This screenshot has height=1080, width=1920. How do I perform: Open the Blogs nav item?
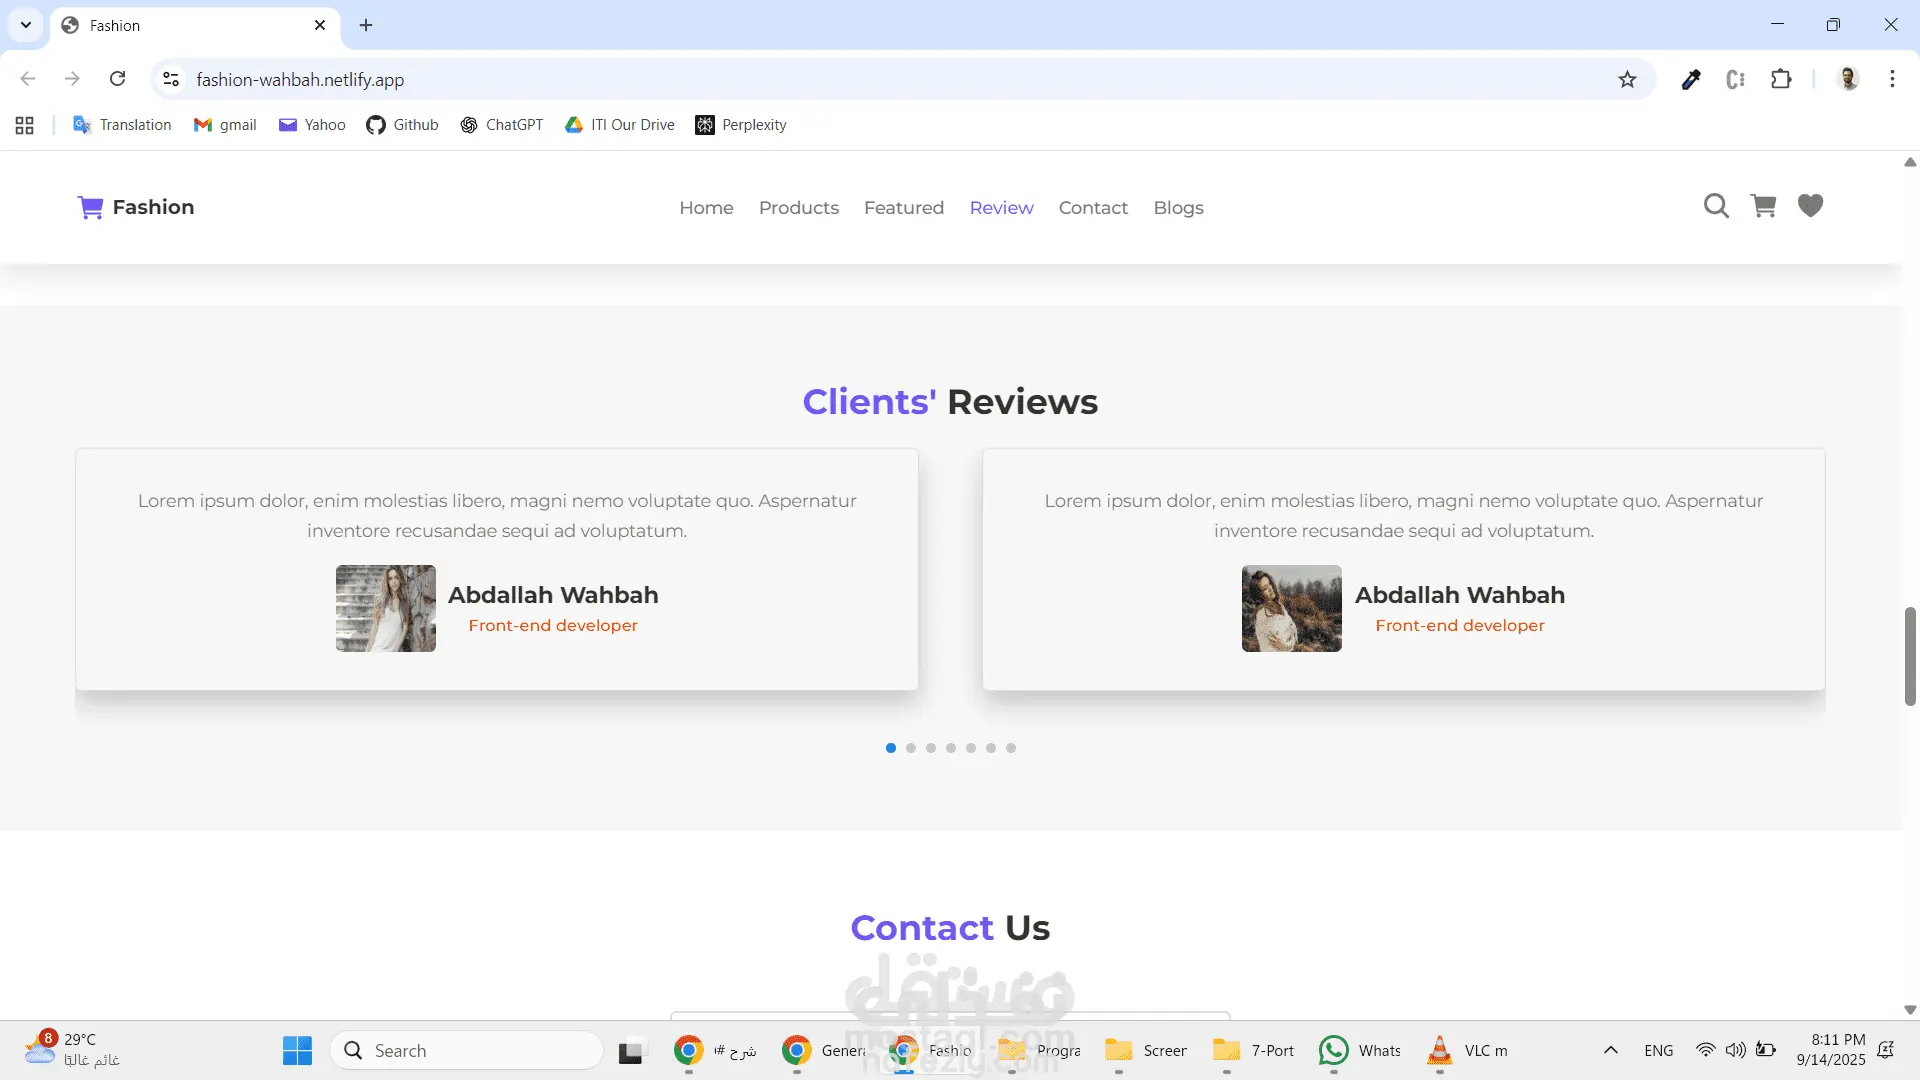pyautogui.click(x=1178, y=208)
